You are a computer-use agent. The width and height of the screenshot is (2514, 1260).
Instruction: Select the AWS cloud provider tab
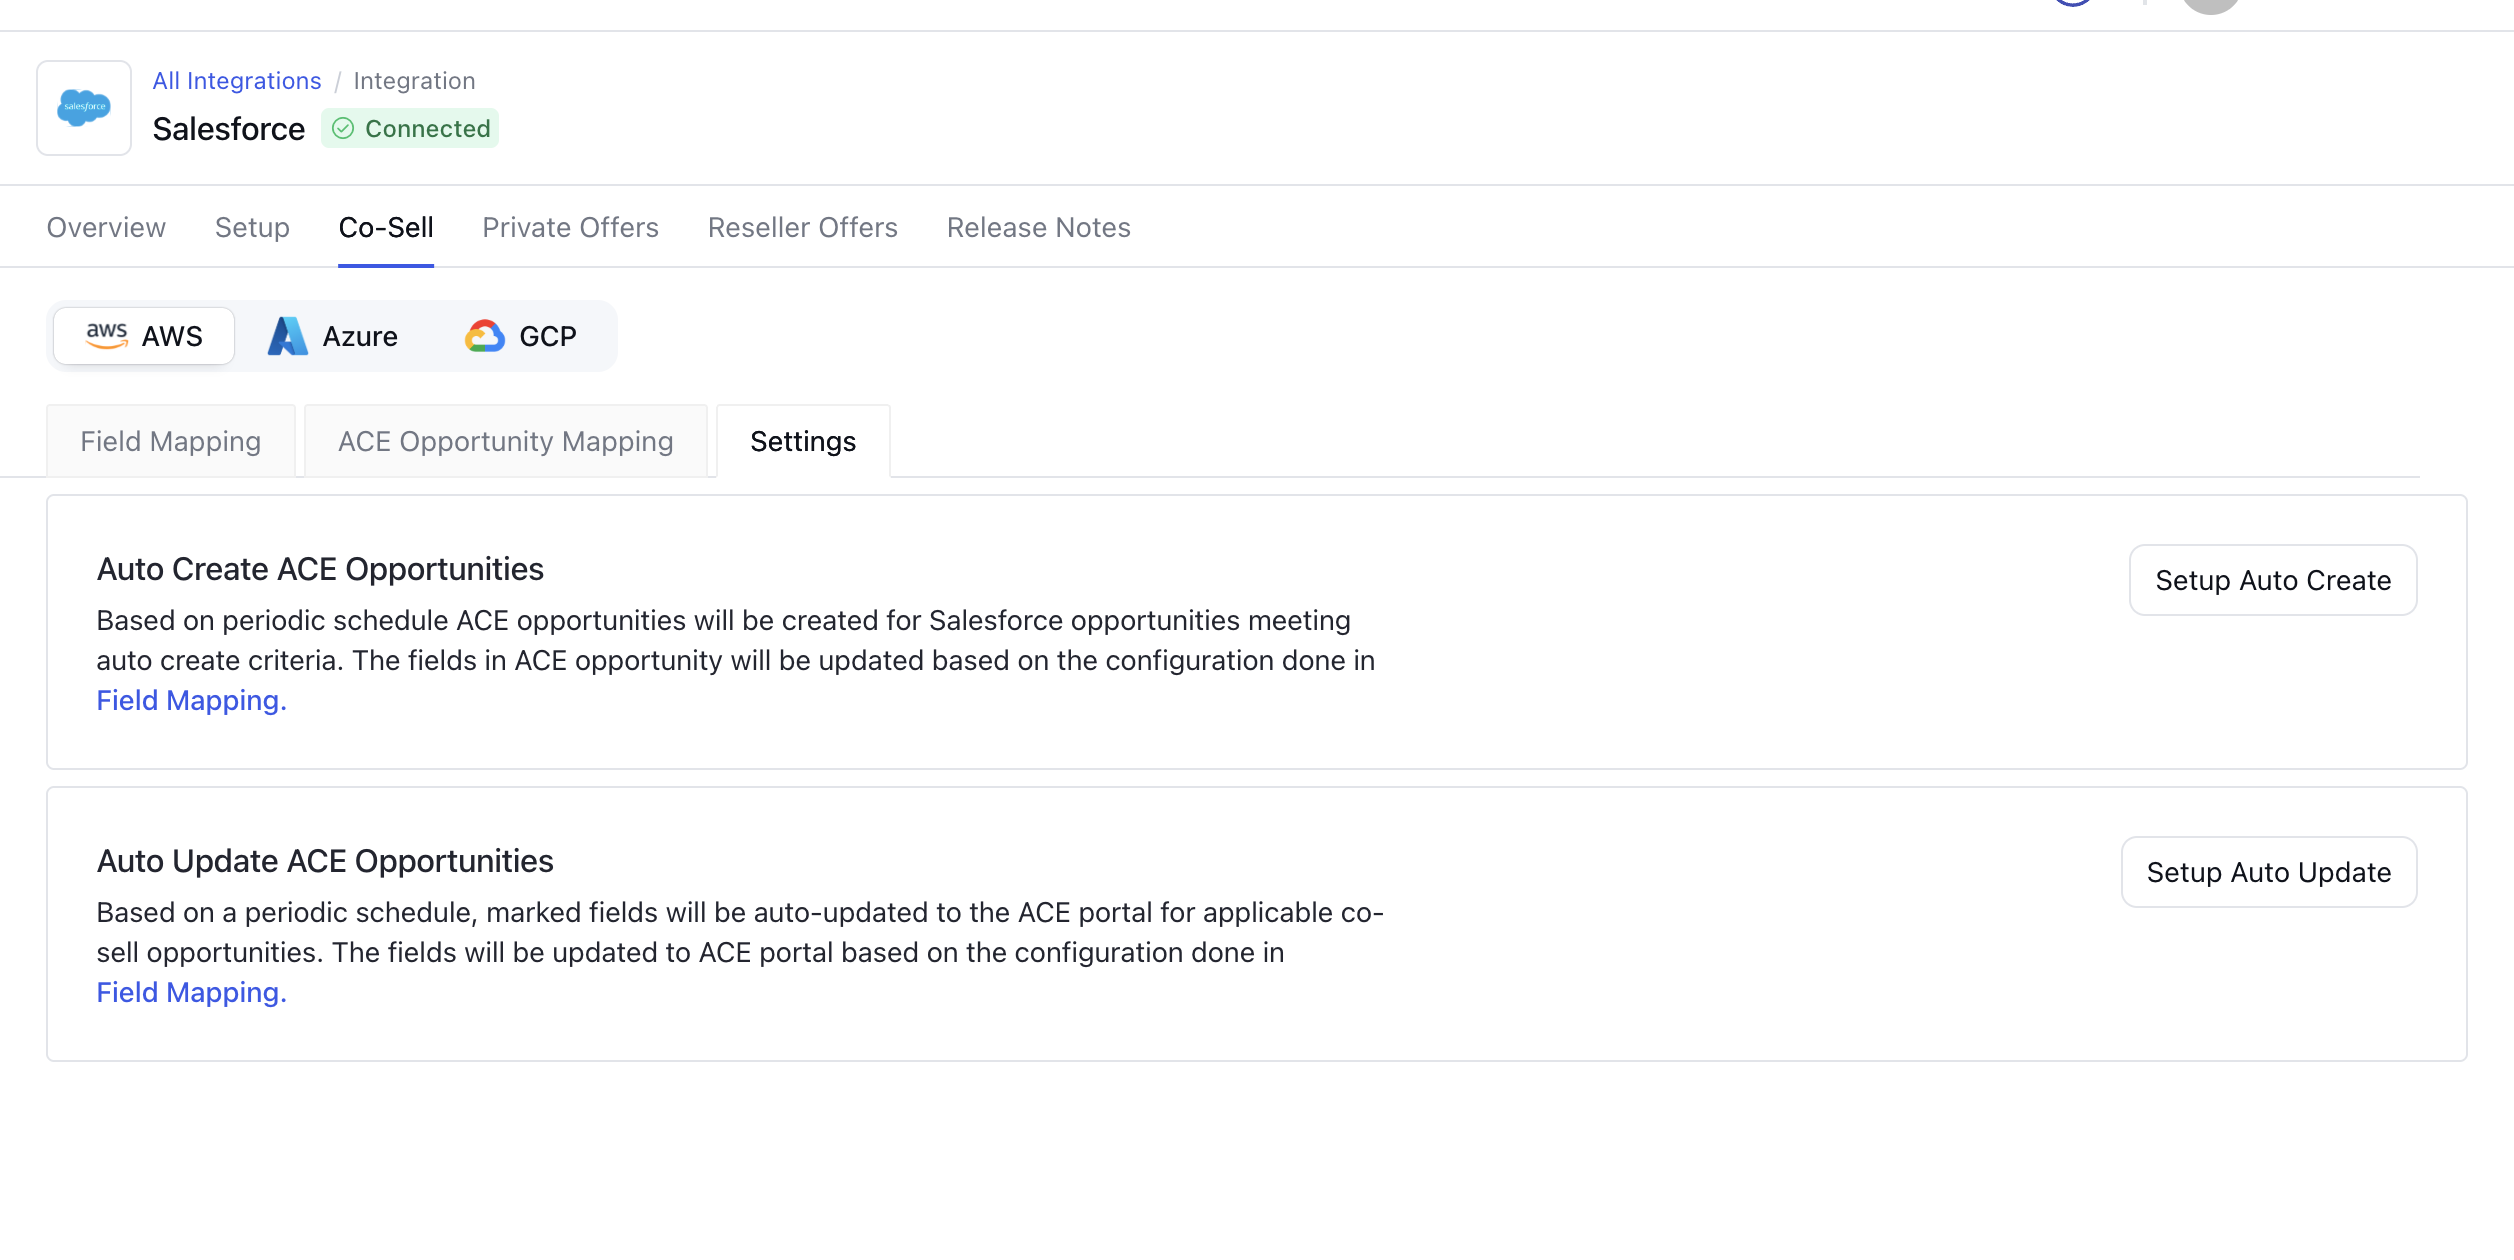[144, 336]
